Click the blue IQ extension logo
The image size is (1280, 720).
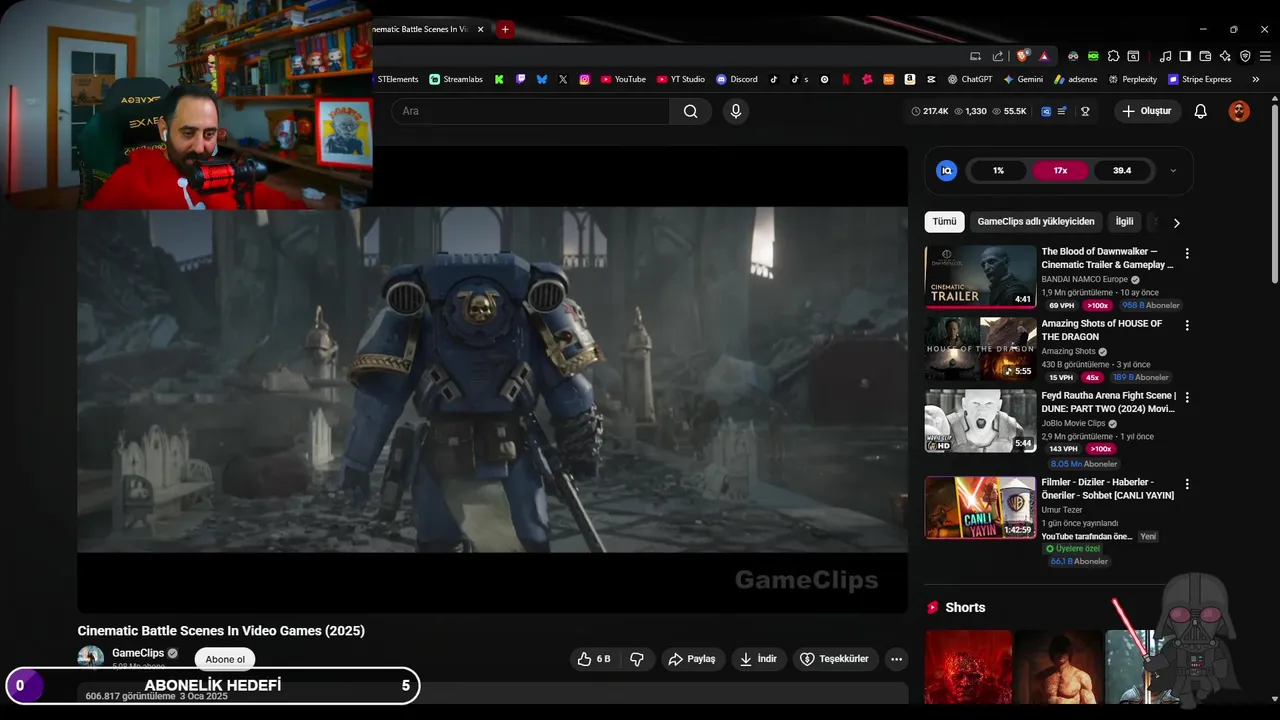click(x=946, y=171)
